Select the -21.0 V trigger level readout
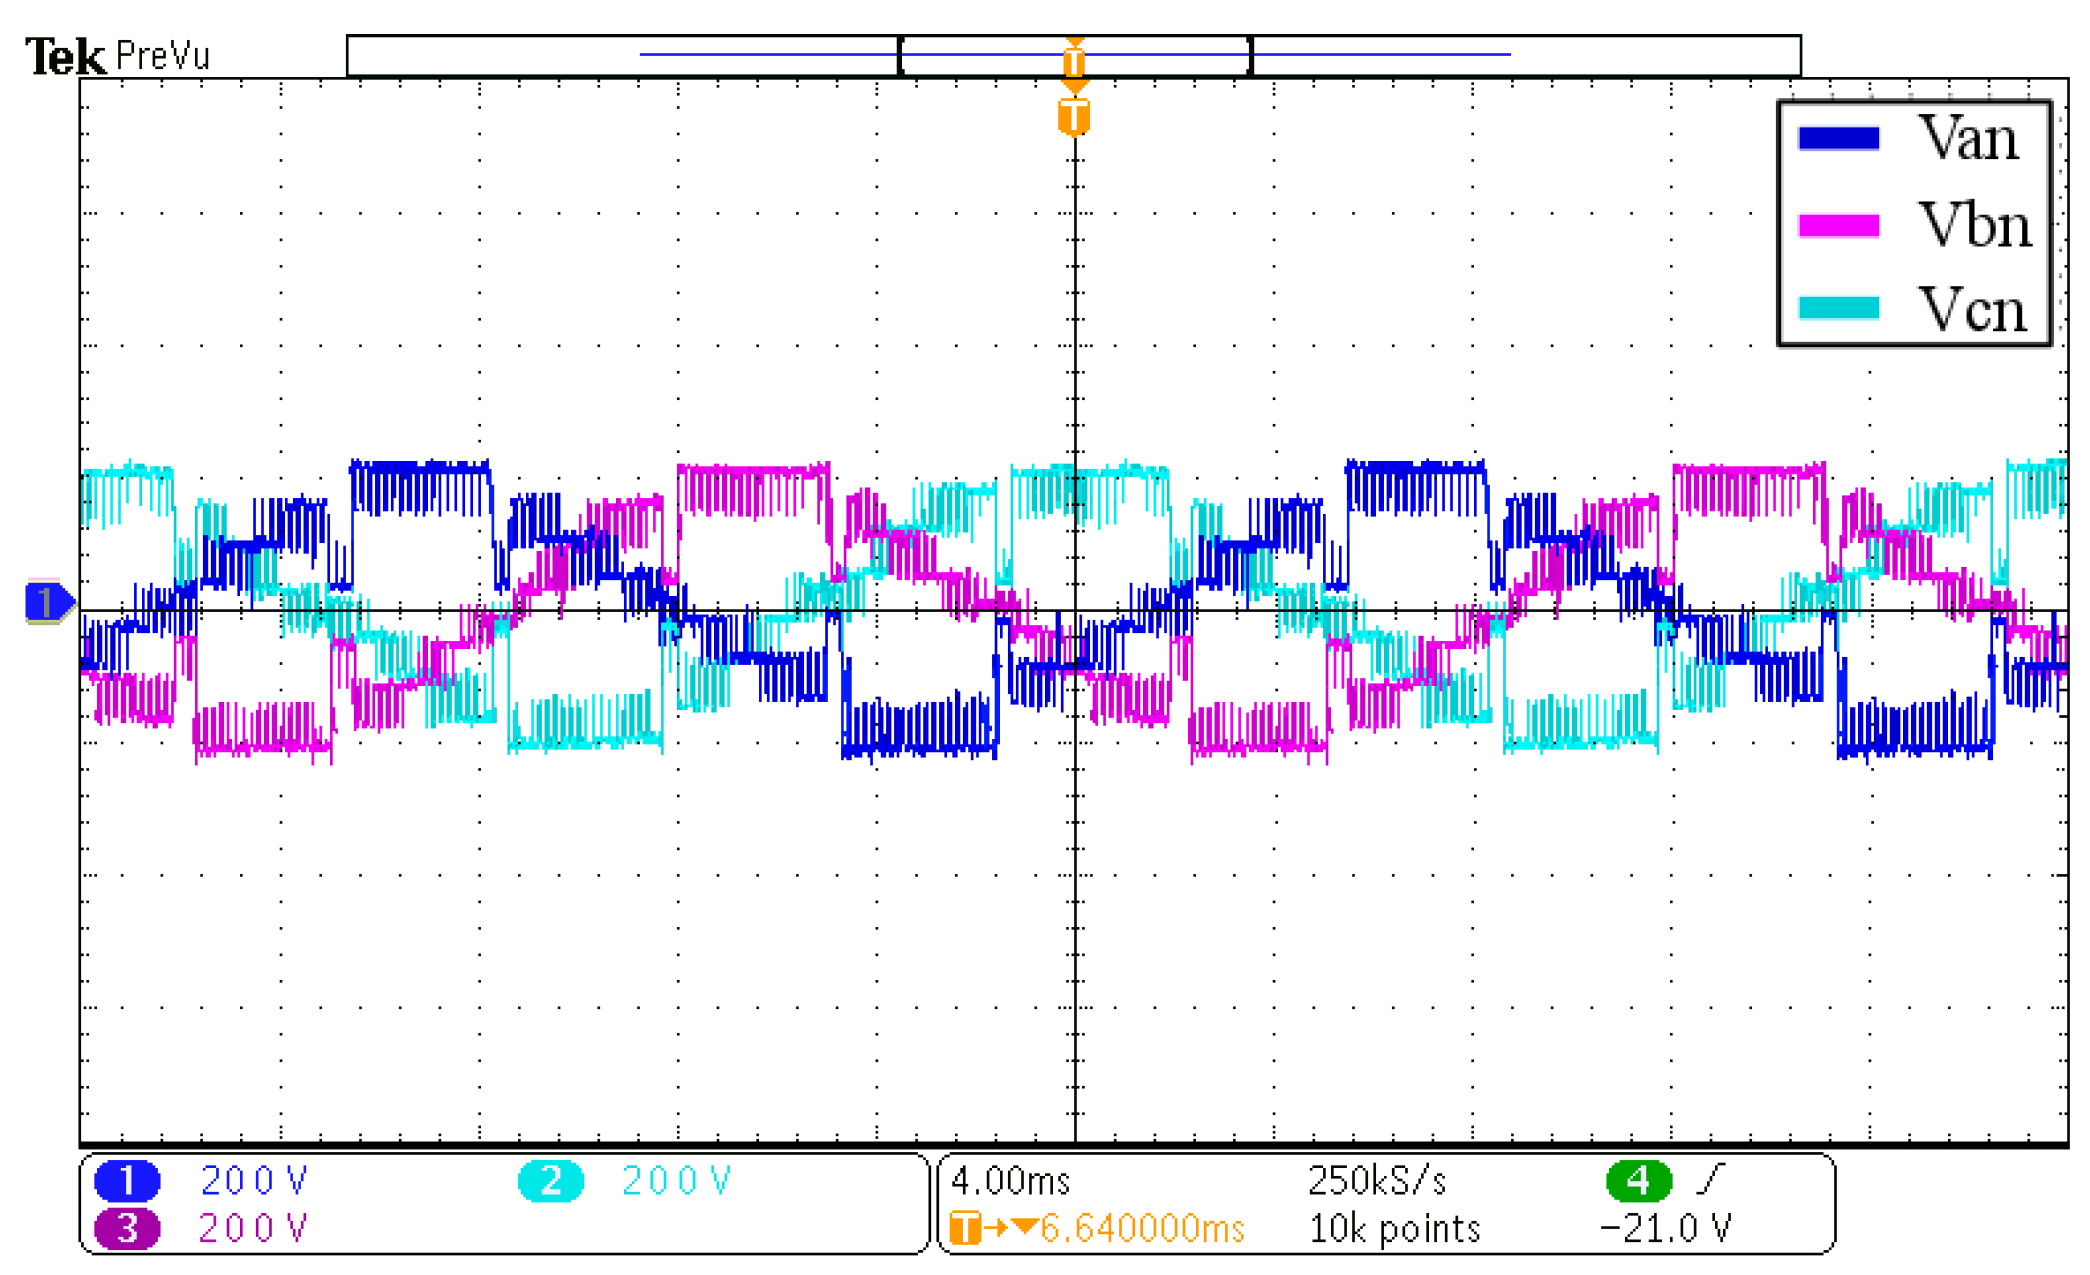This screenshot has width=2090, height=1275. (x=1666, y=1228)
